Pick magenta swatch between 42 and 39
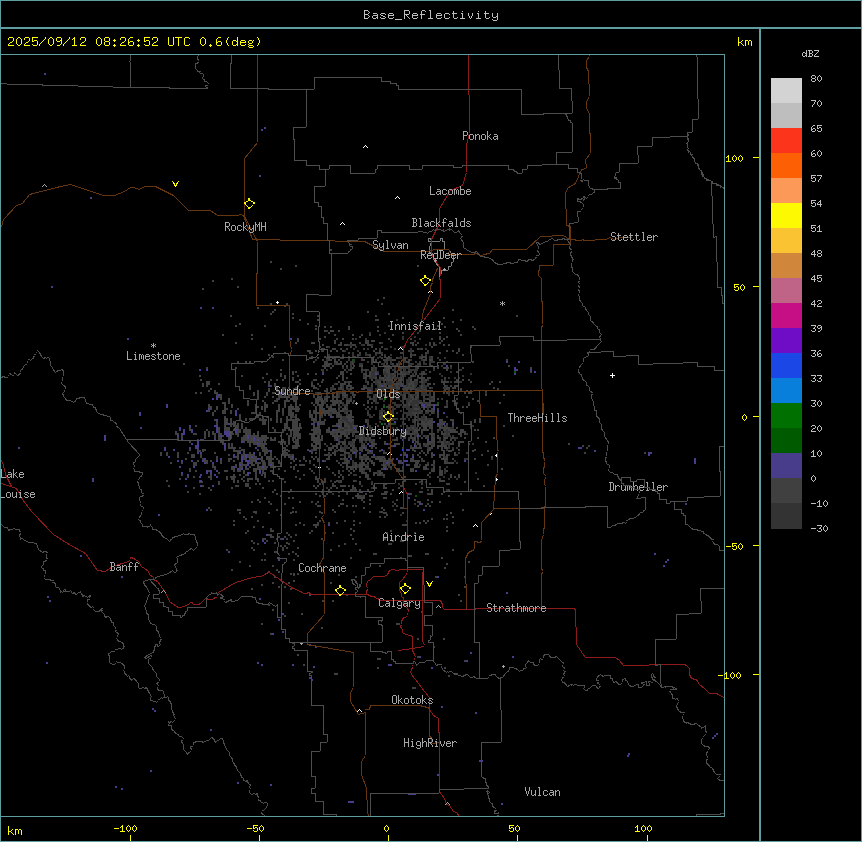862x842 pixels. pos(786,315)
